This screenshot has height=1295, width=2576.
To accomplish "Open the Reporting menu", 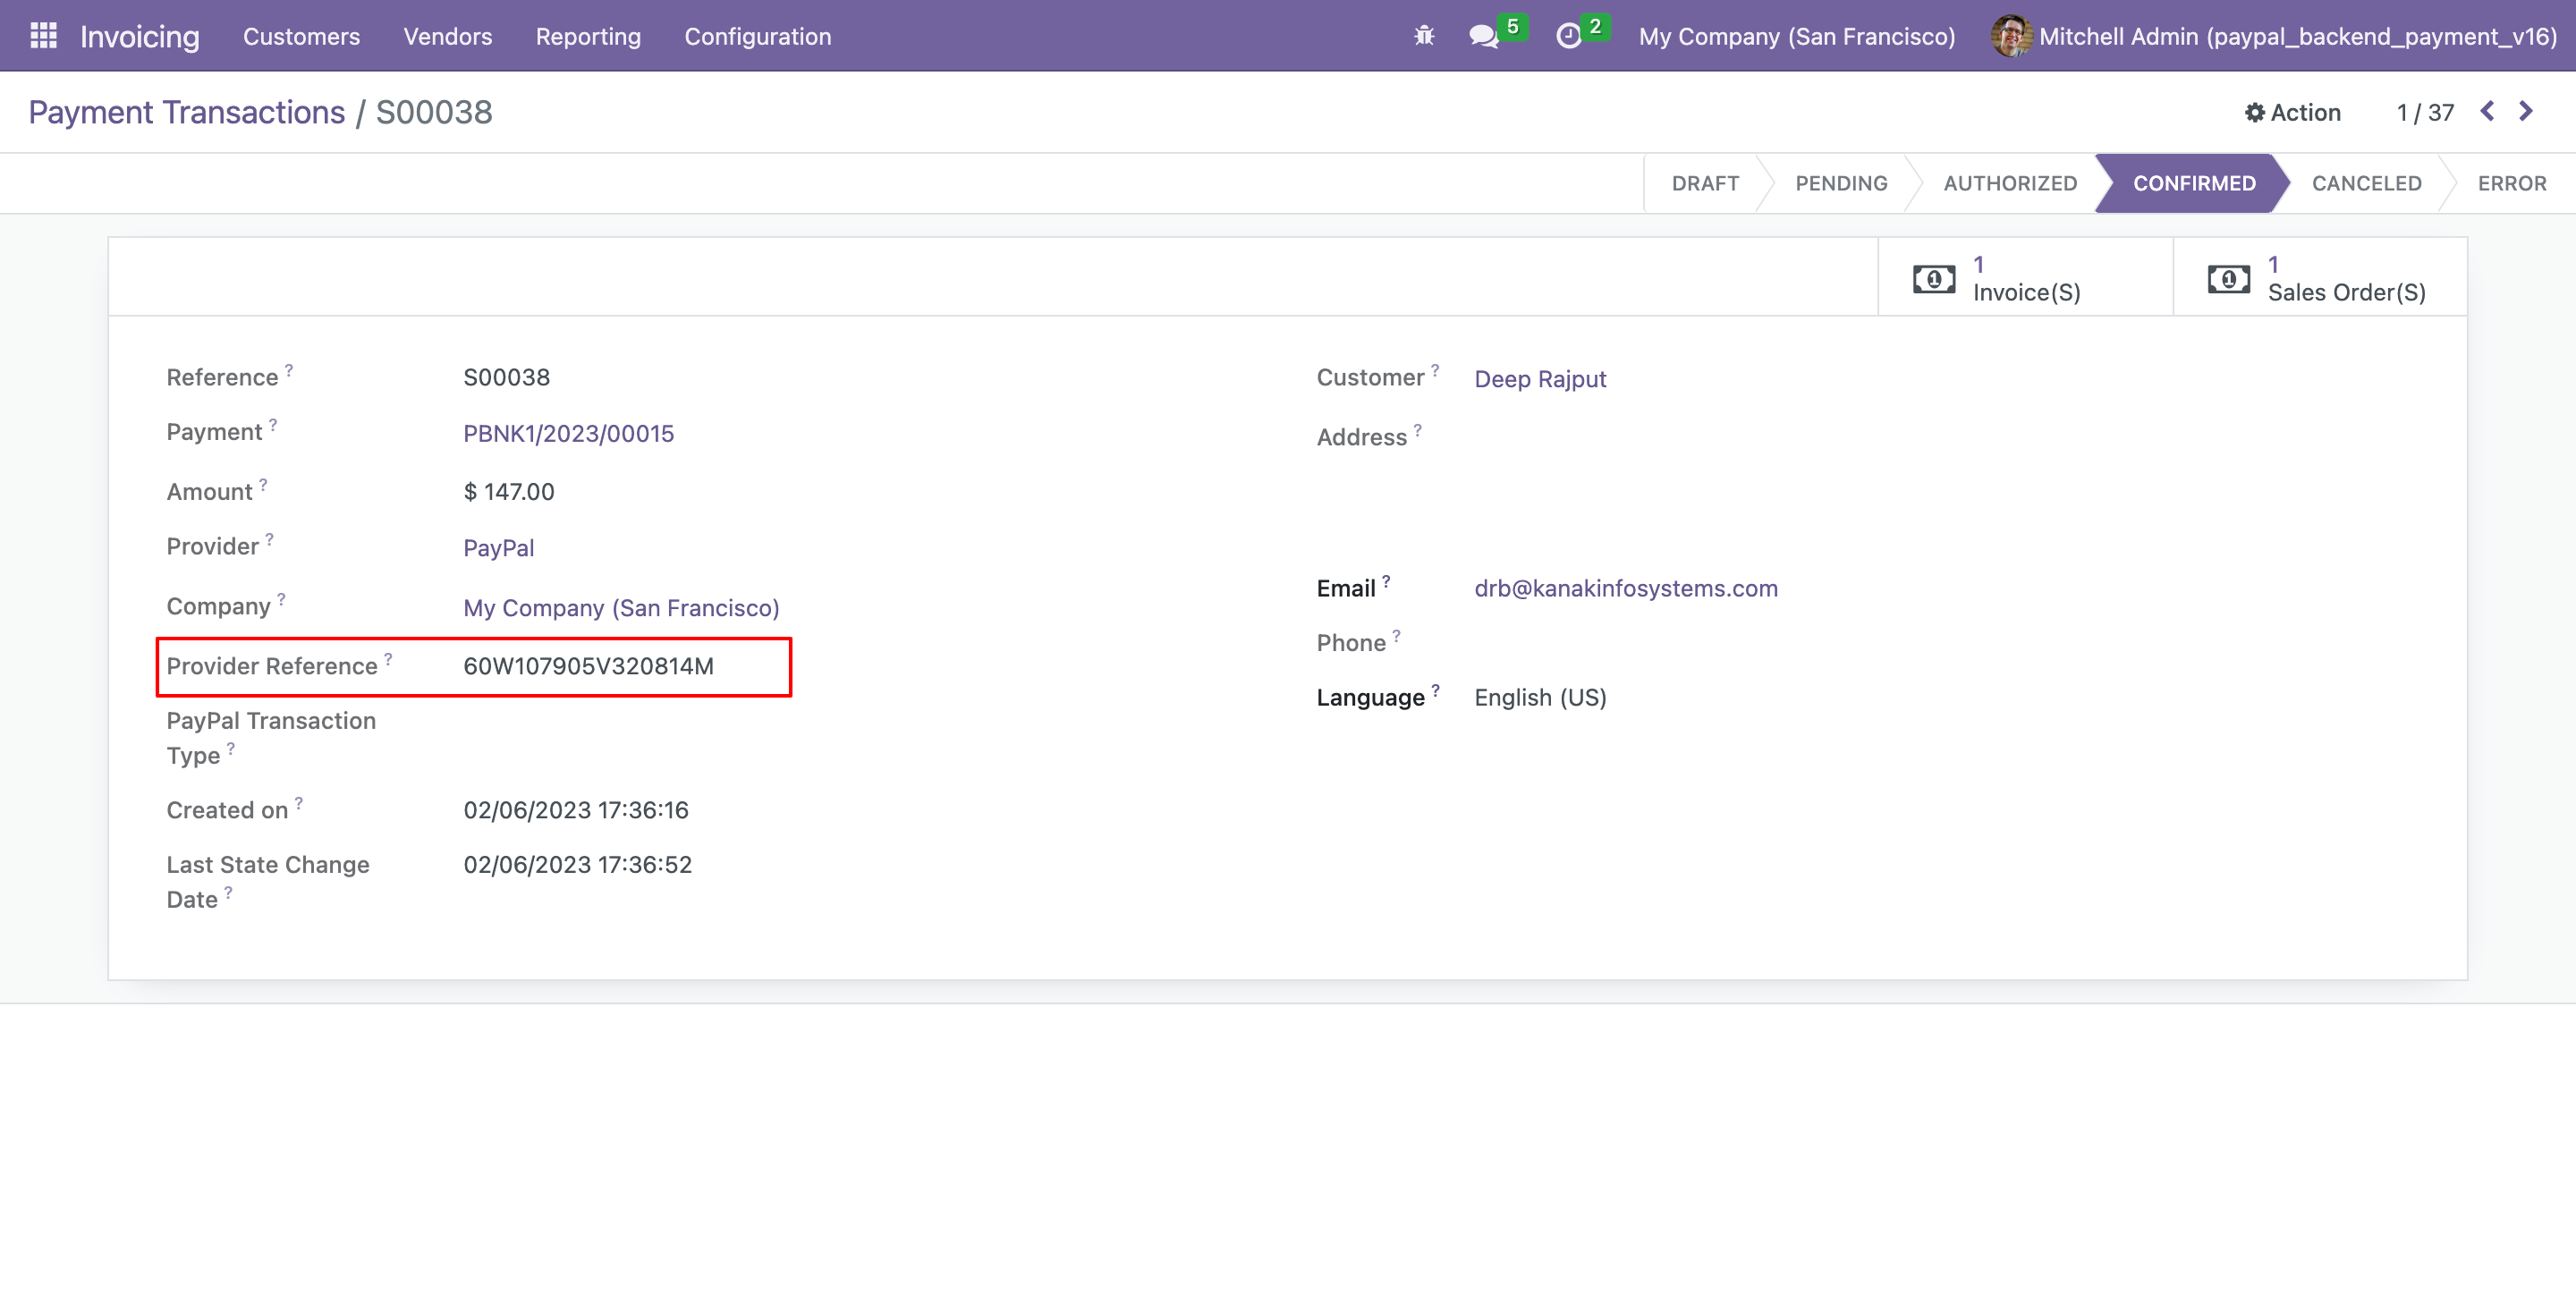I will [588, 36].
